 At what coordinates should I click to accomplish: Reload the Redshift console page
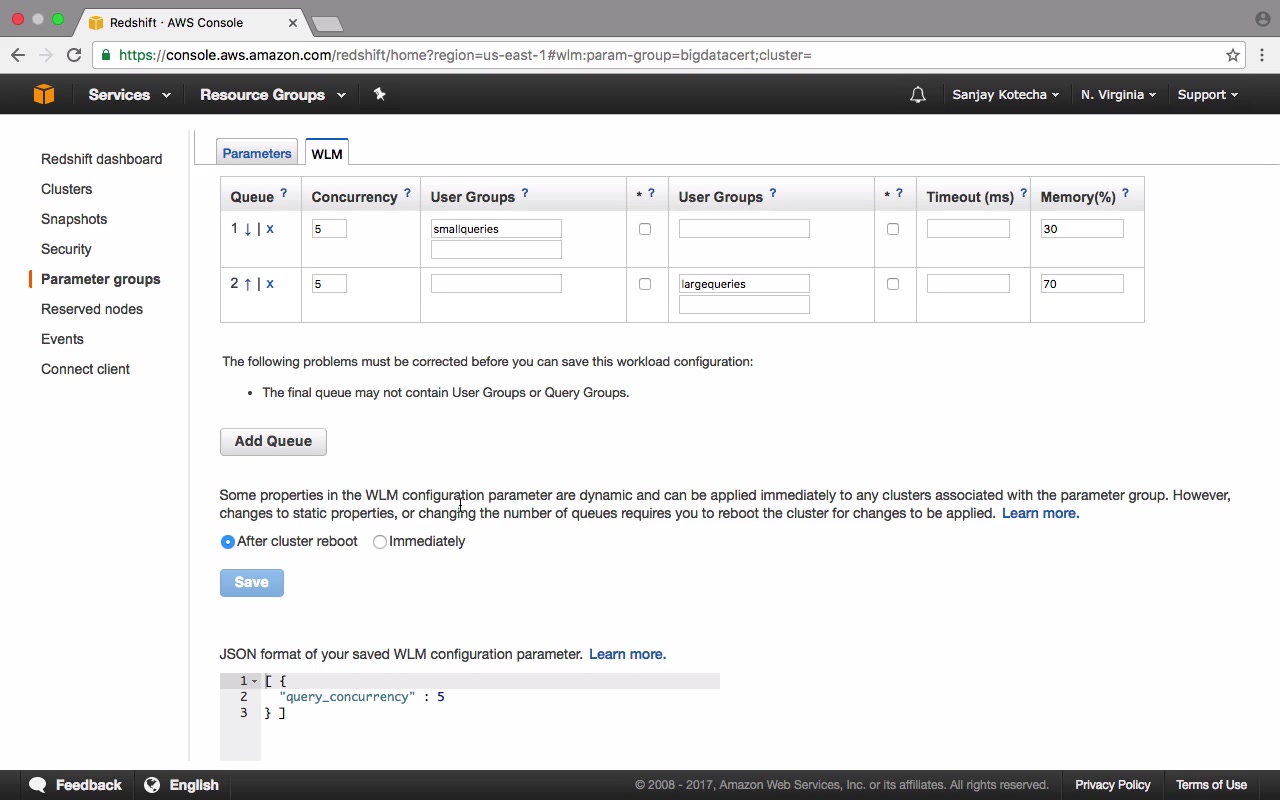tap(74, 55)
